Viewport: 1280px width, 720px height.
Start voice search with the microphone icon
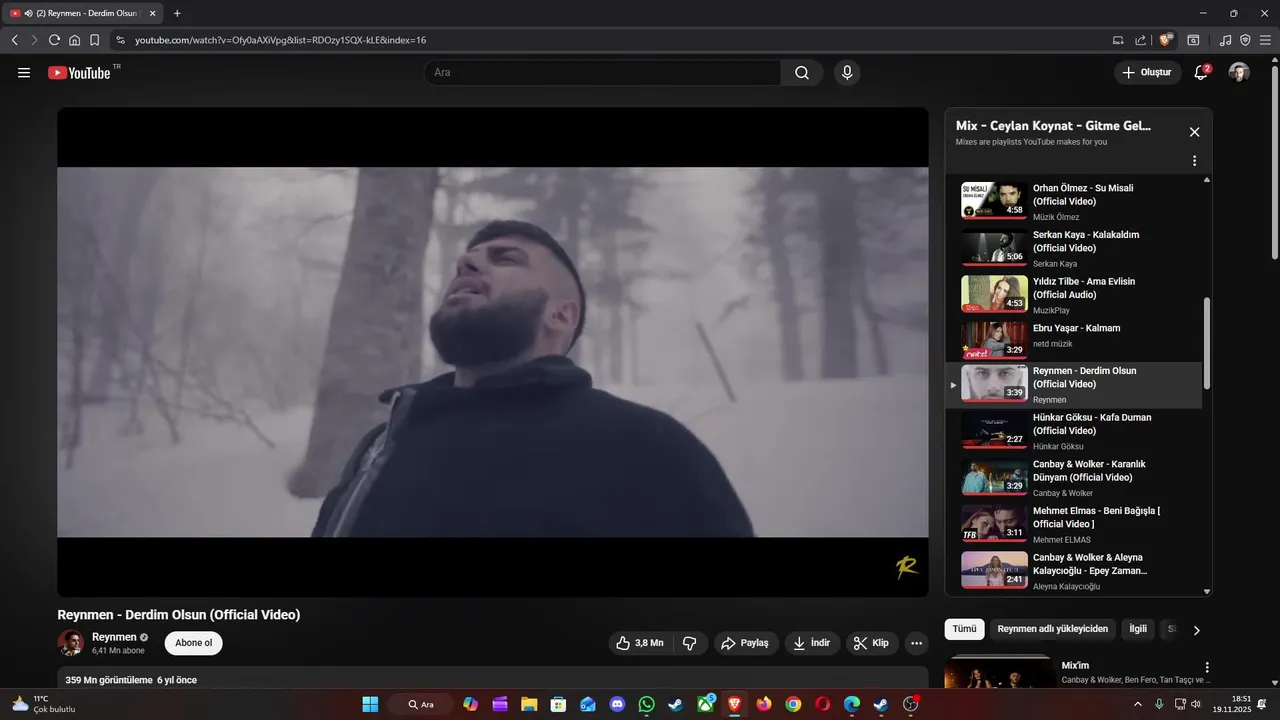tap(847, 72)
